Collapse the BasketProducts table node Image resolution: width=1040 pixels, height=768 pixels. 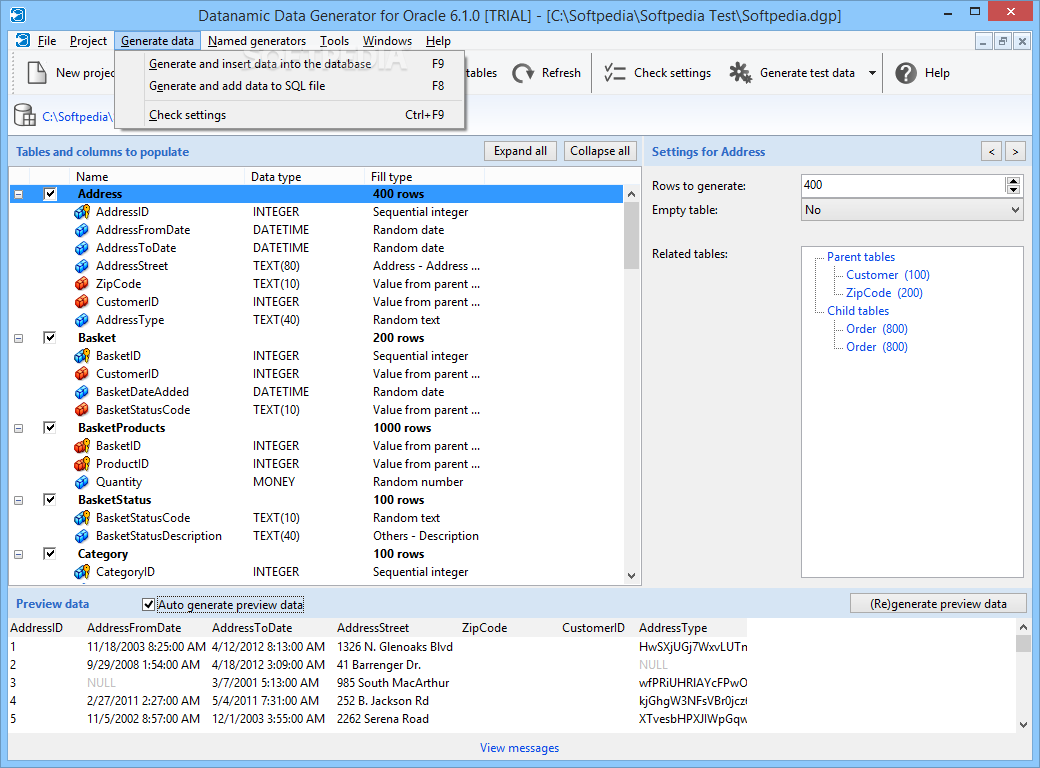point(19,428)
